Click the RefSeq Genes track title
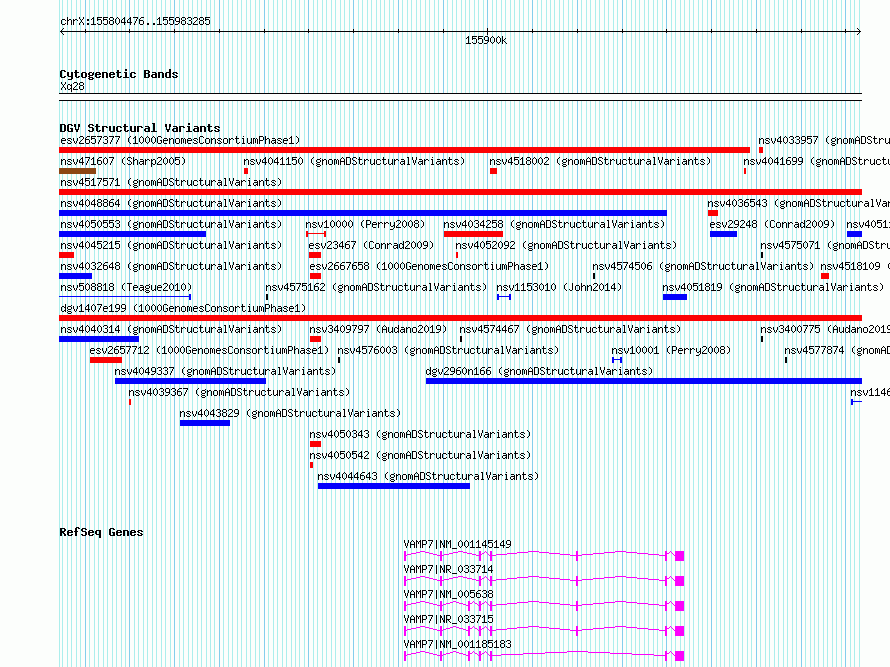The image size is (890, 667). [x=101, y=532]
